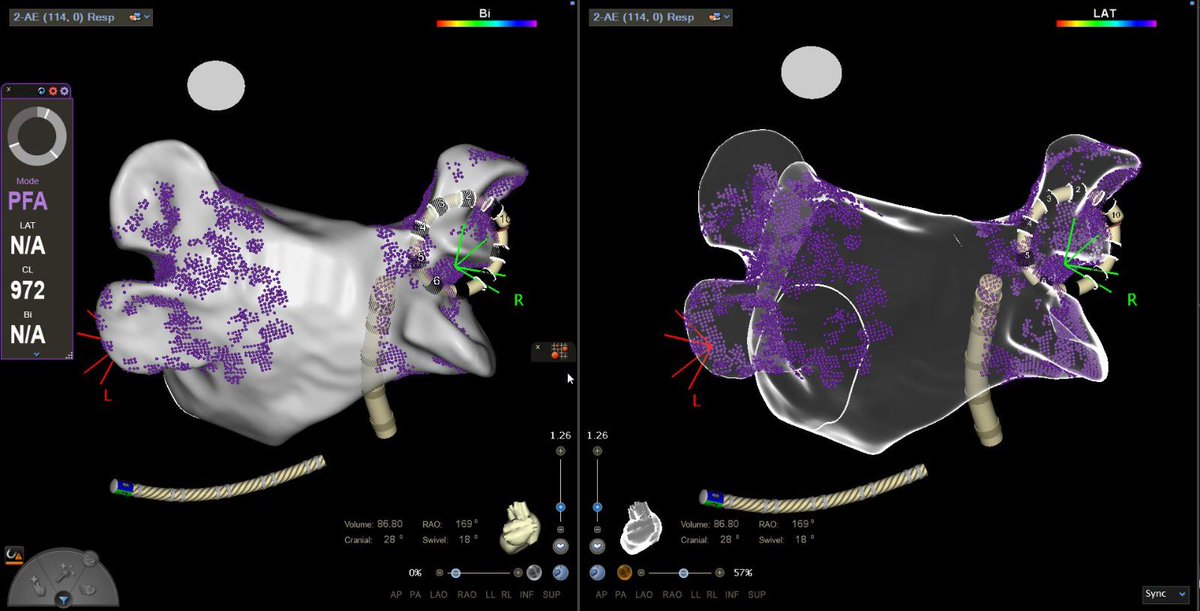Click the right pane transparency slider handle
Image resolution: width=1200 pixels, height=611 pixels.
point(684,573)
